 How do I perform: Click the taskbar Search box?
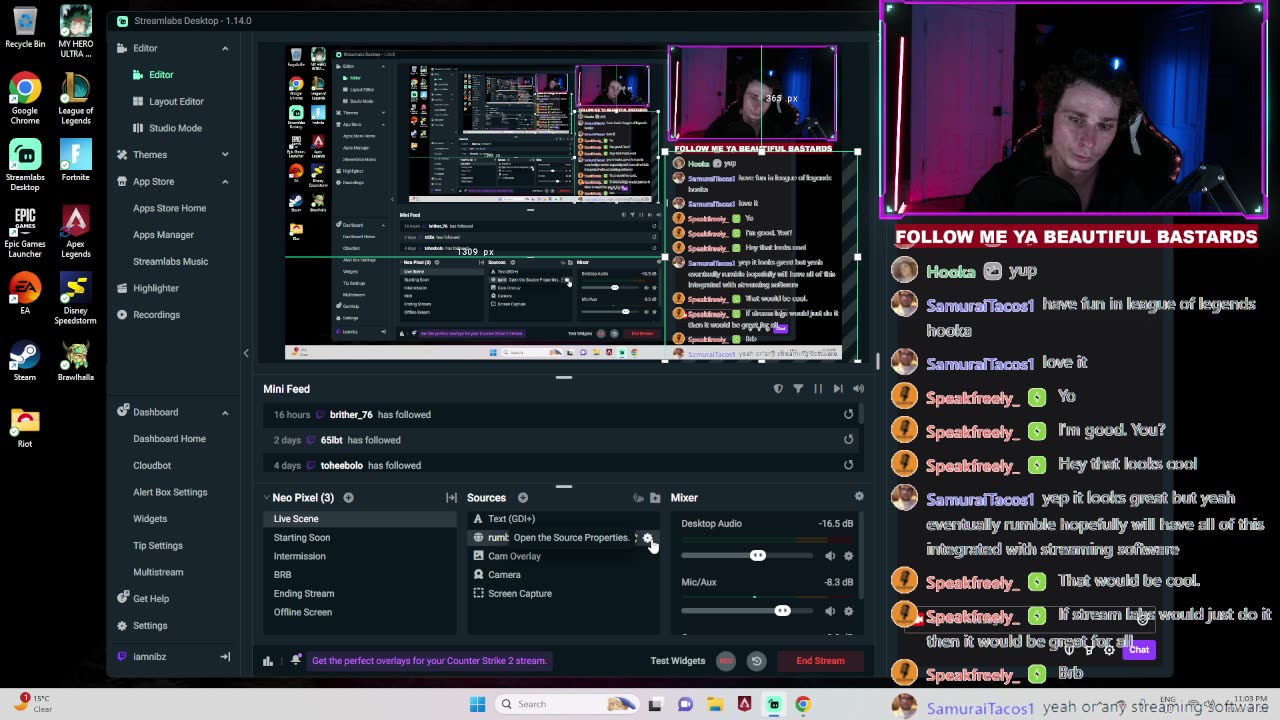(566, 704)
